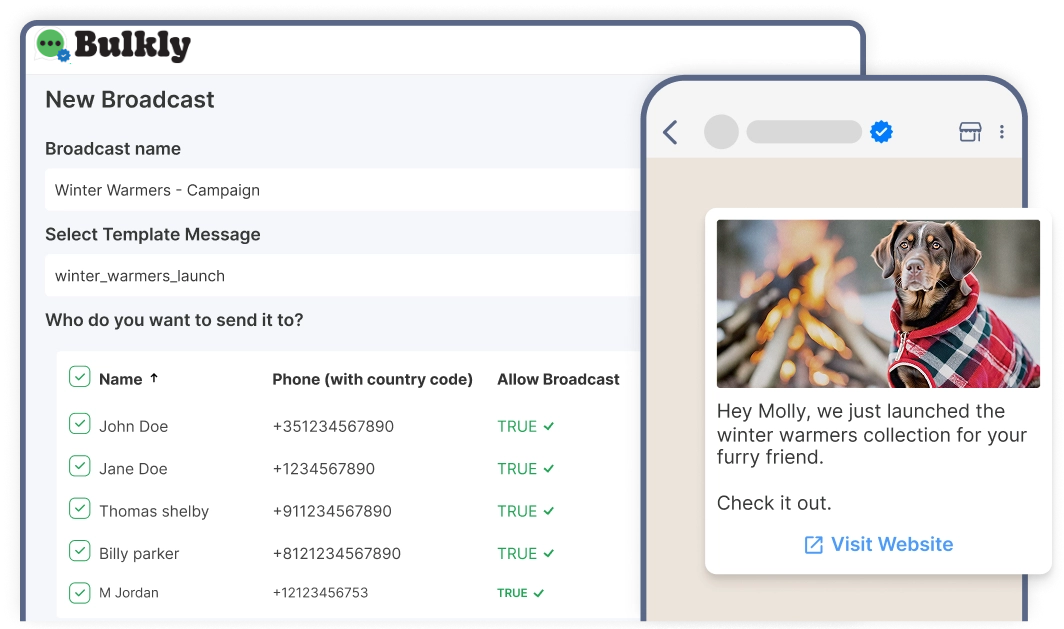Screen dimensions: 1064x629
Task: Uncheck the Thomas shelby contact checkbox
Action: pos(79,509)
